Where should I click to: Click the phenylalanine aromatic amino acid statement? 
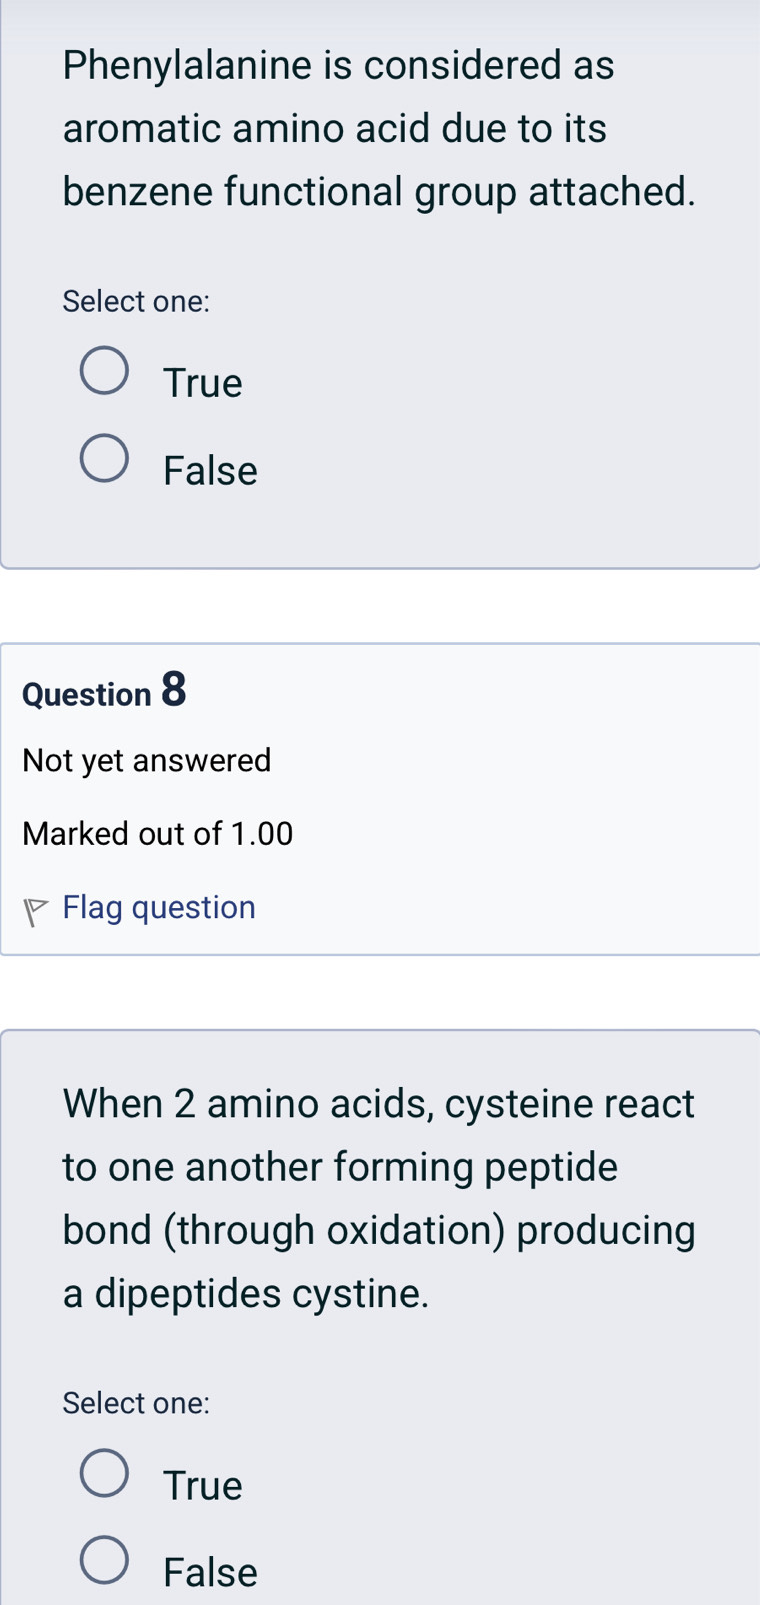[378, 128]
